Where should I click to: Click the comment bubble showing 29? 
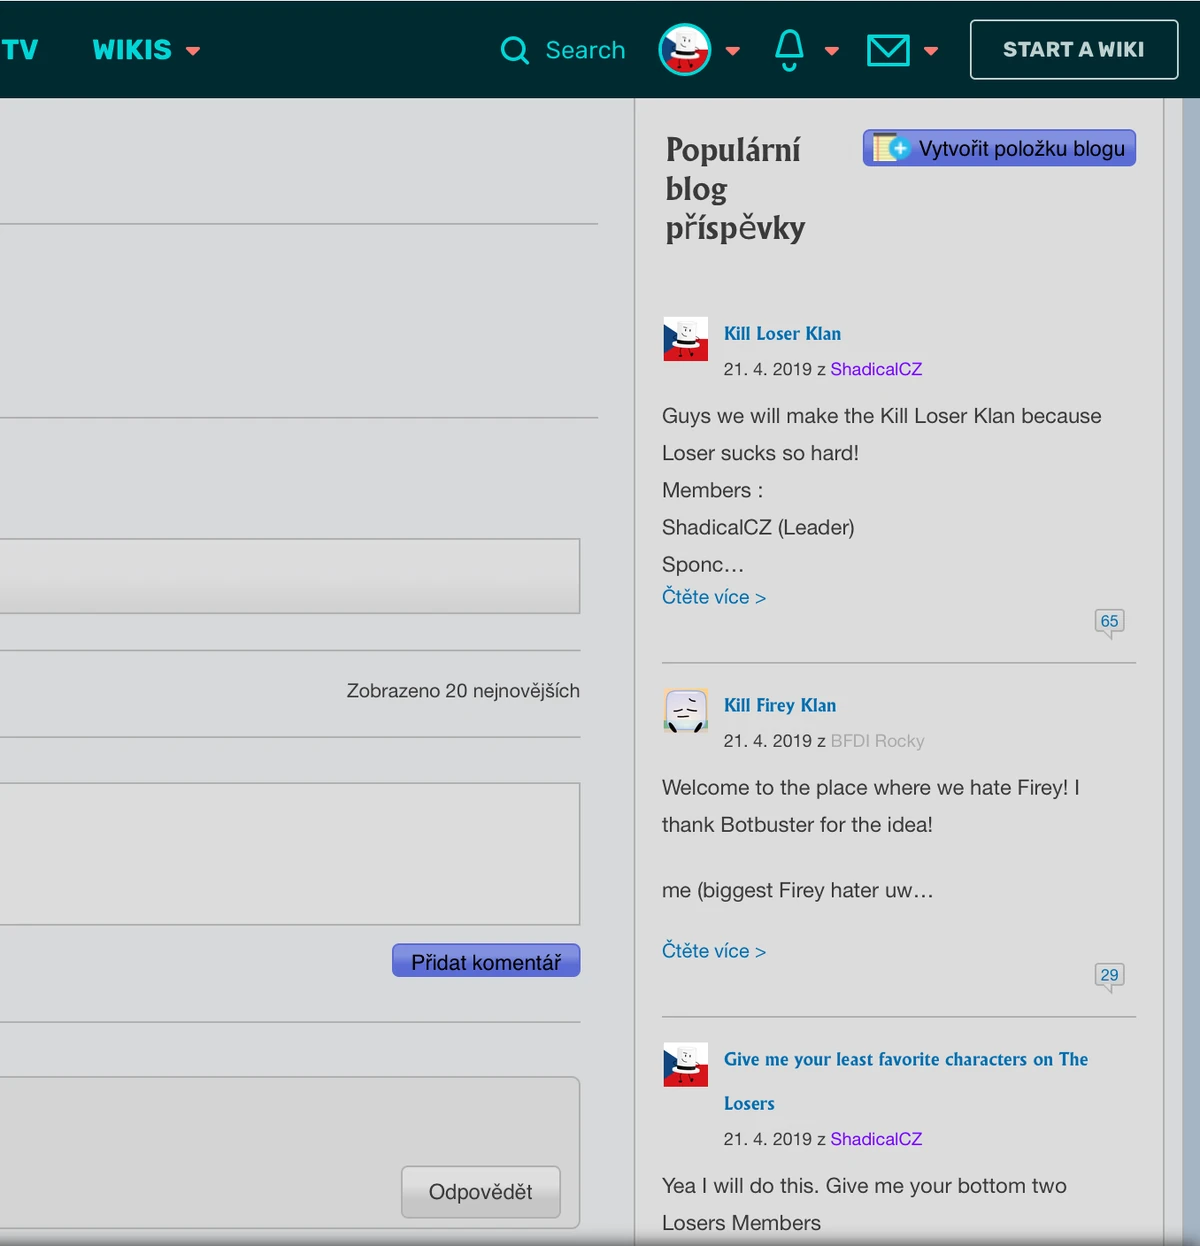coord(1109,975)
